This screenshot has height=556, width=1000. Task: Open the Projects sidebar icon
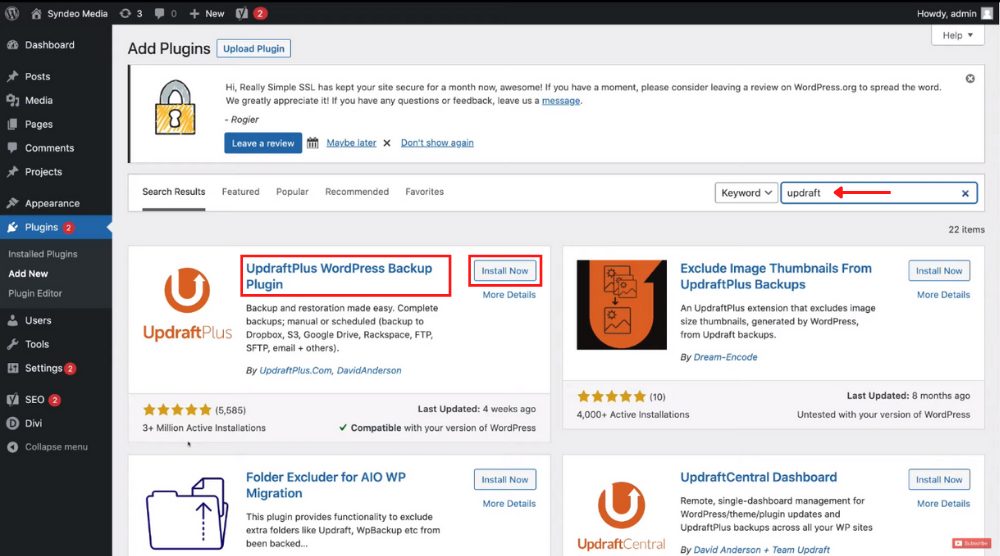12,172
